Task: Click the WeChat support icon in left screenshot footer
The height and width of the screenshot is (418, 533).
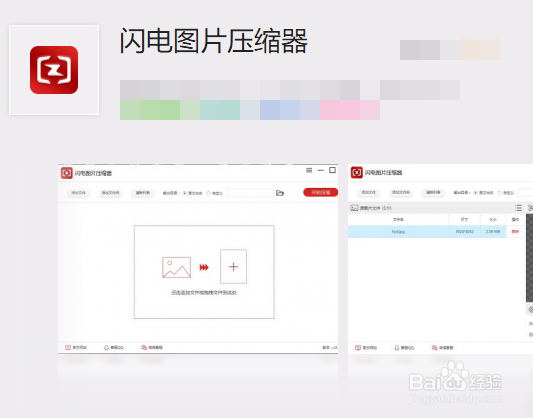Action: [144, 347]
